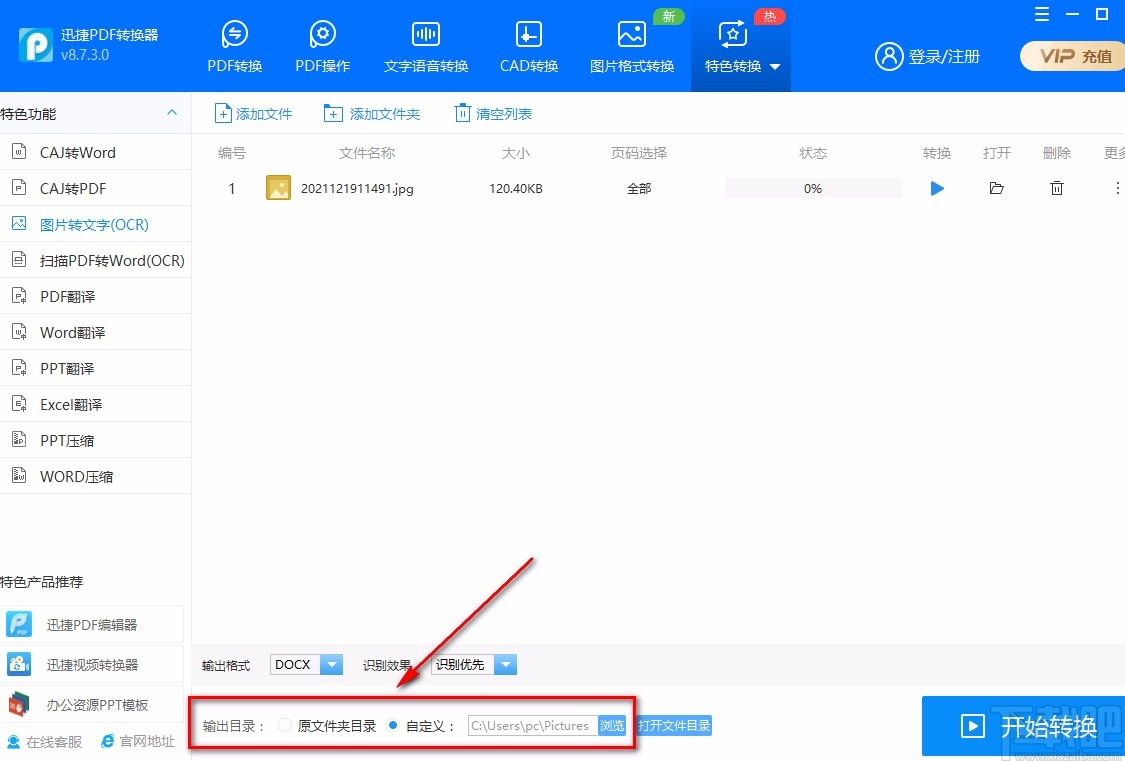Image resolution: width=1125 pixels, height=761 pixels.
Task: Select the 自定义 output directory radio
Action: (392, 725)
